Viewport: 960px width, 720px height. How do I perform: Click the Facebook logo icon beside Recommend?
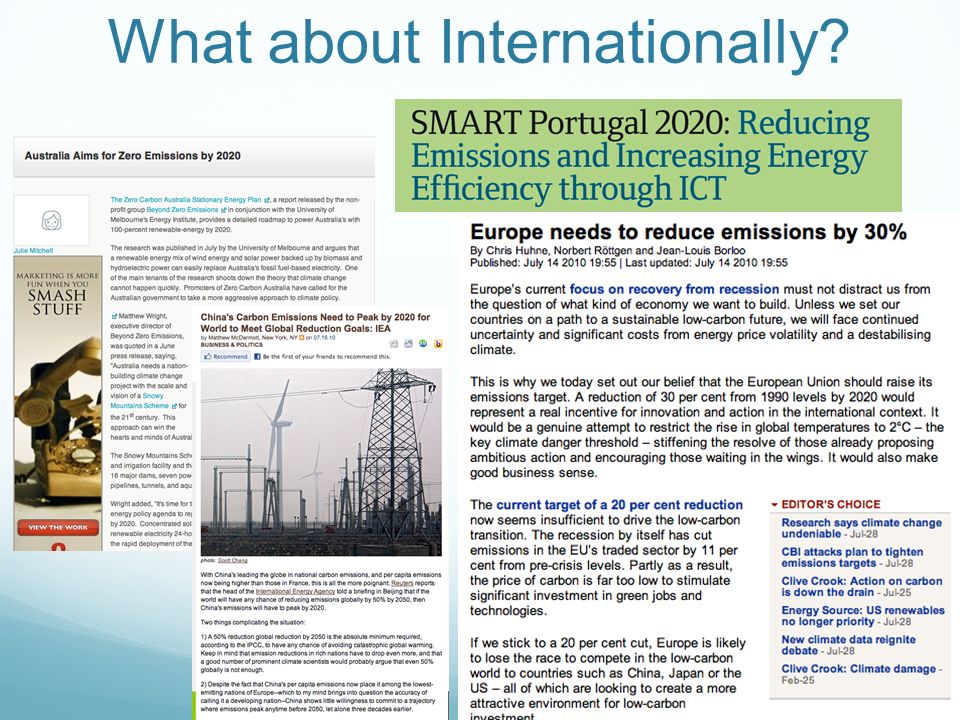point(257,356)
